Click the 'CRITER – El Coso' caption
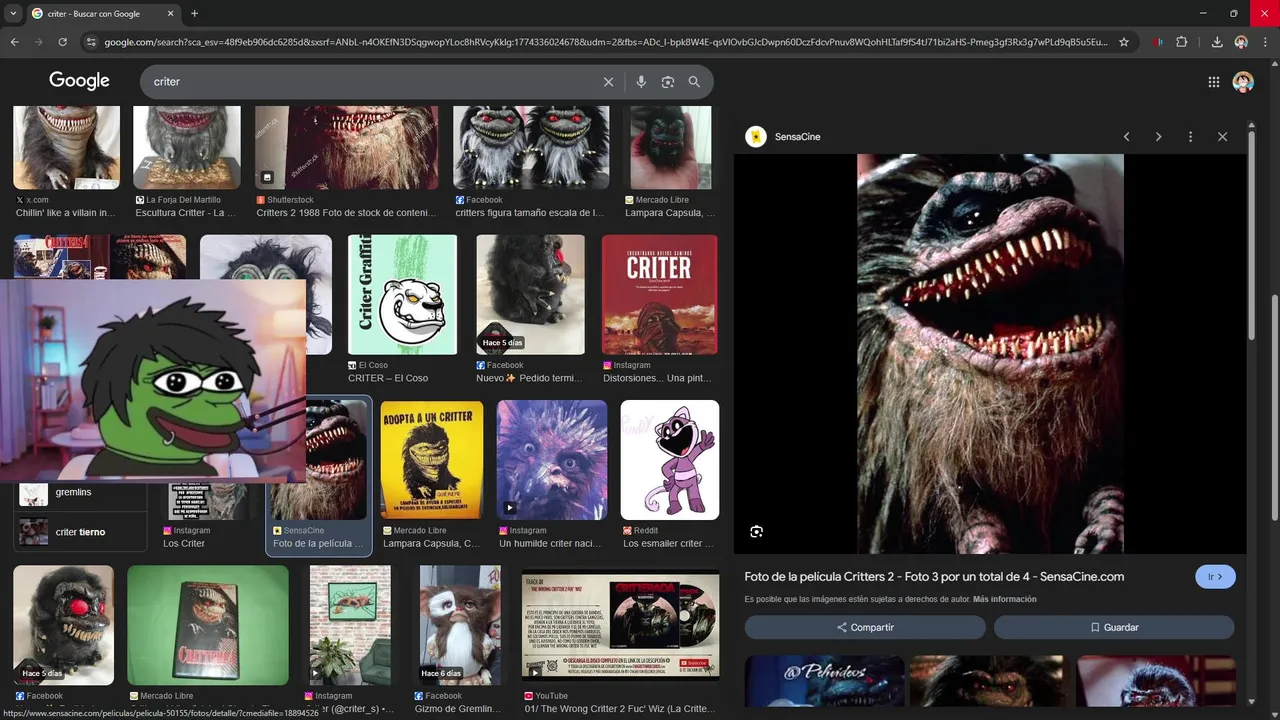Screen dimensions: 1280x720 [x=388, y=378]
